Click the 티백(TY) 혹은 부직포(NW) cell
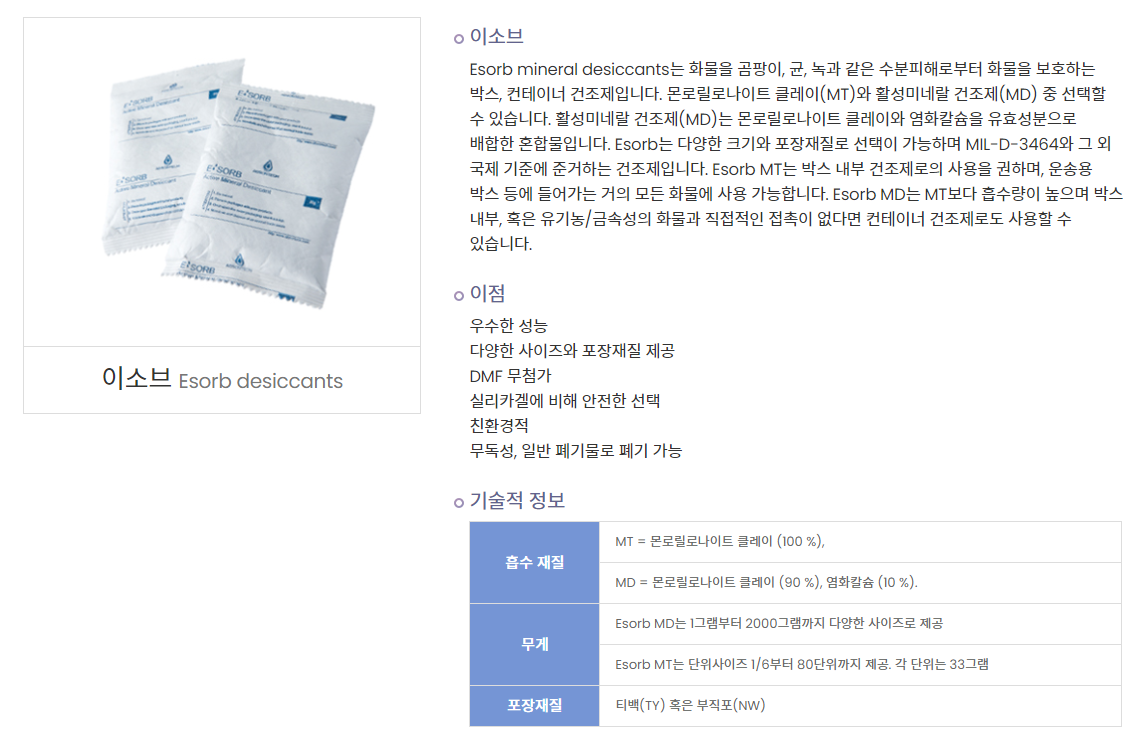 [x=860, y=705]
